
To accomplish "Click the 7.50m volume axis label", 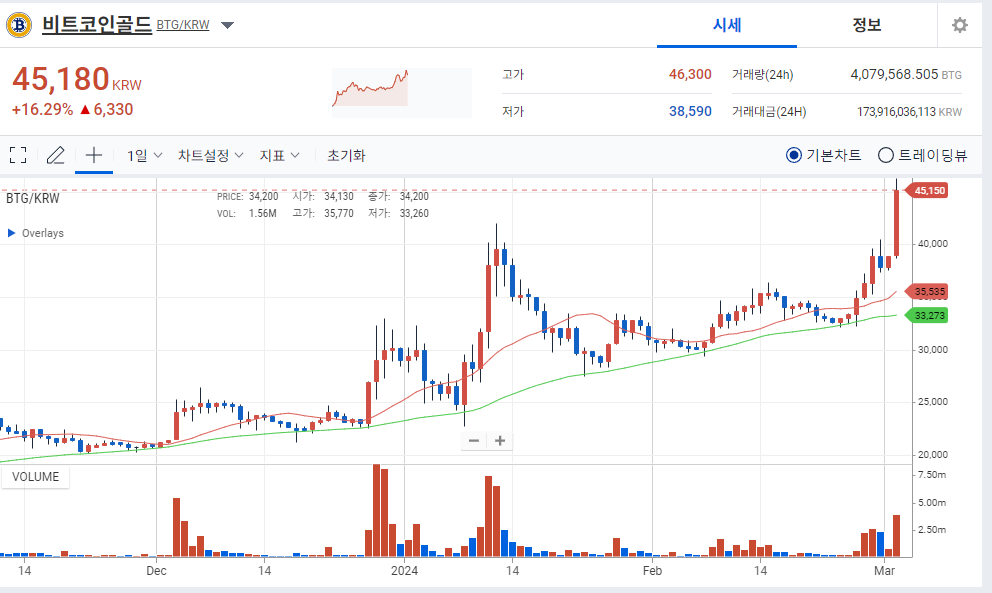I will point(932,475).
